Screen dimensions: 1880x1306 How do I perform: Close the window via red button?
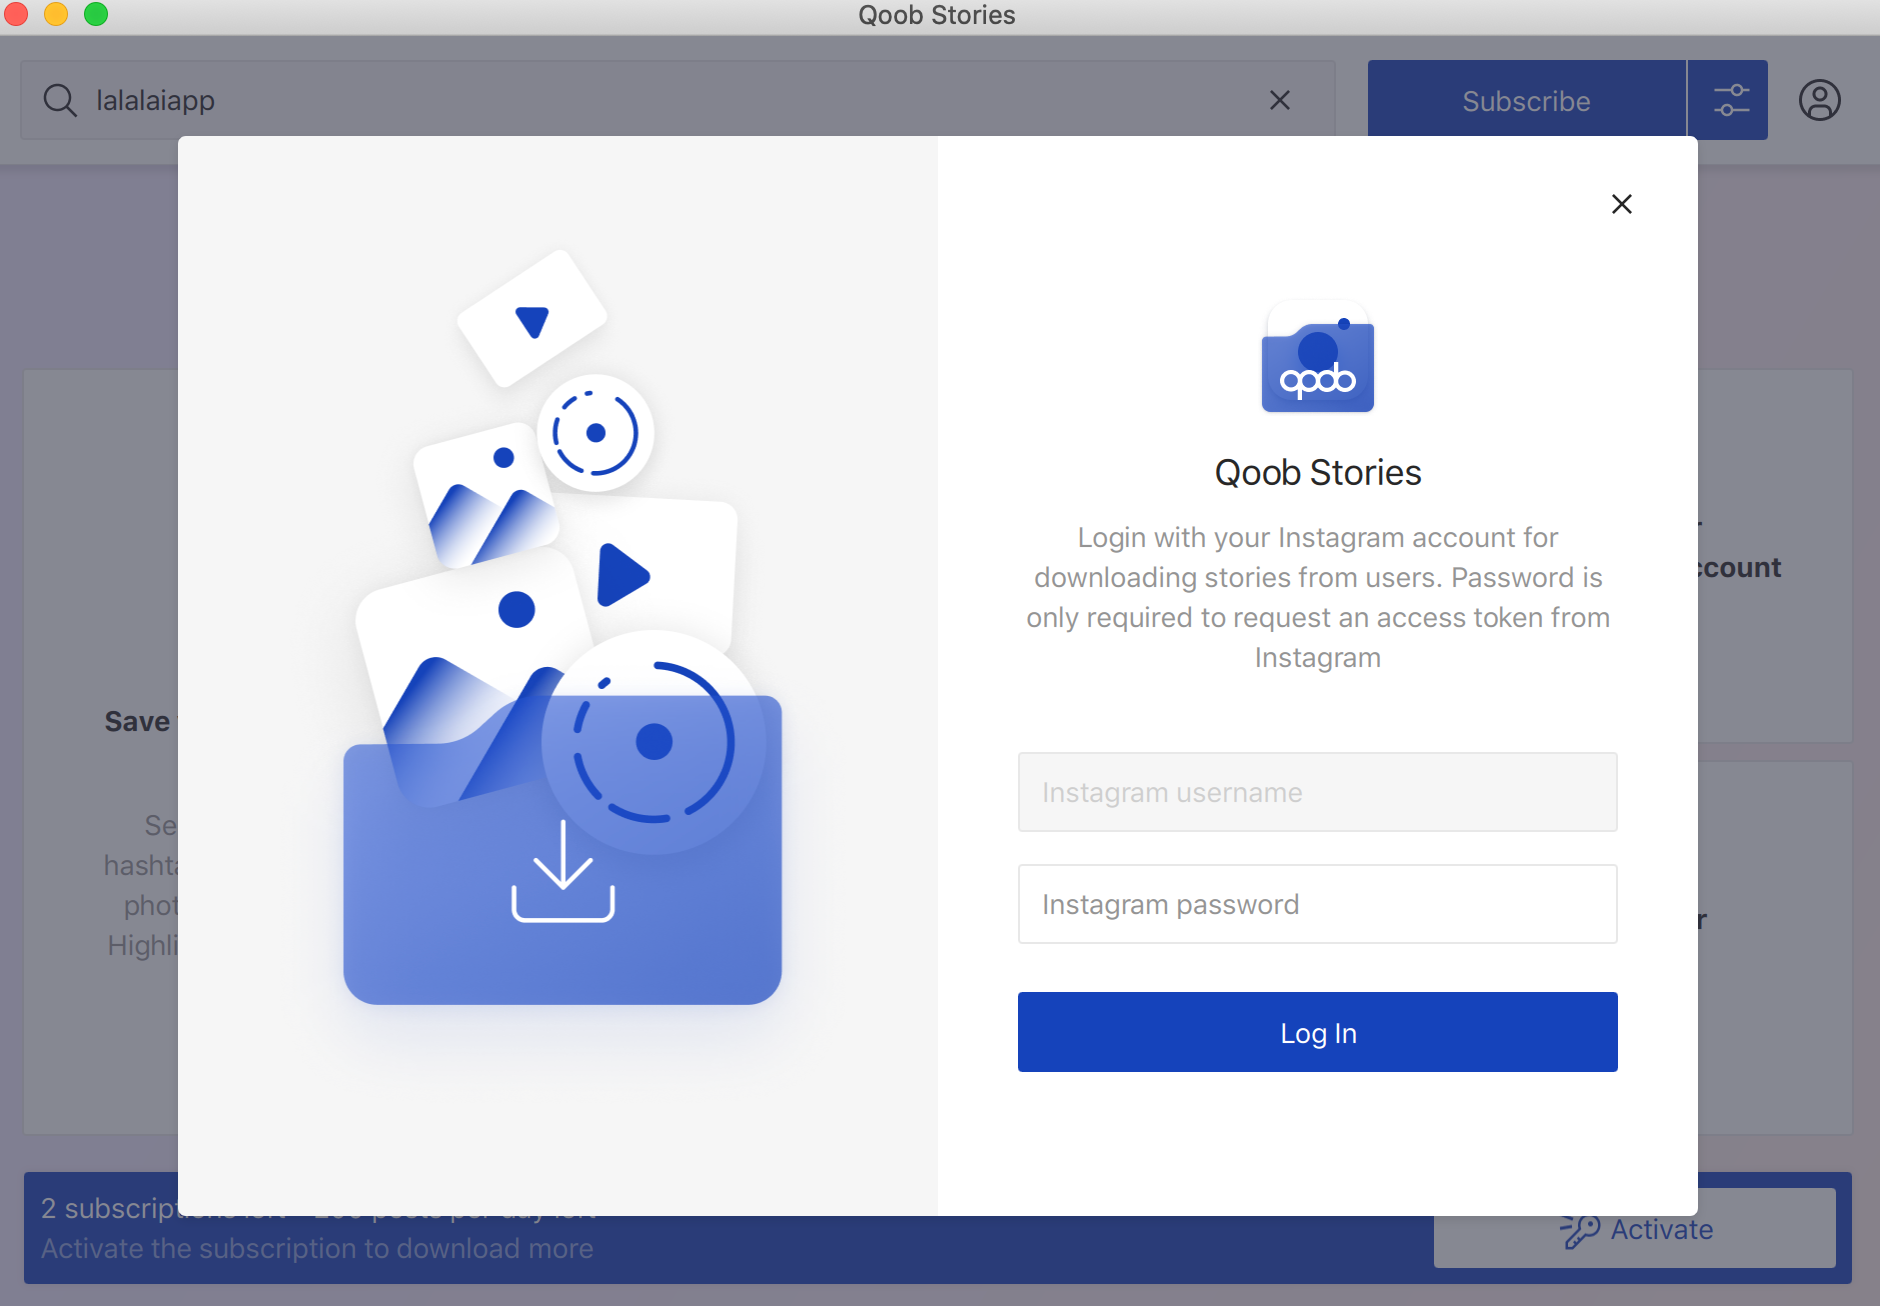point(16,14)
